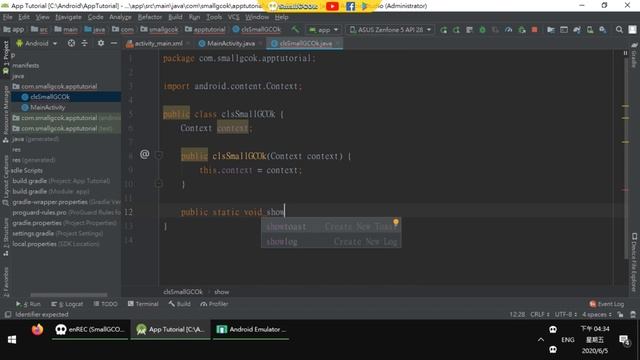Open the Terminal tool window
The width and height of the screenshot is (640, 360).
pyautogui.click(x=143, y=304)
